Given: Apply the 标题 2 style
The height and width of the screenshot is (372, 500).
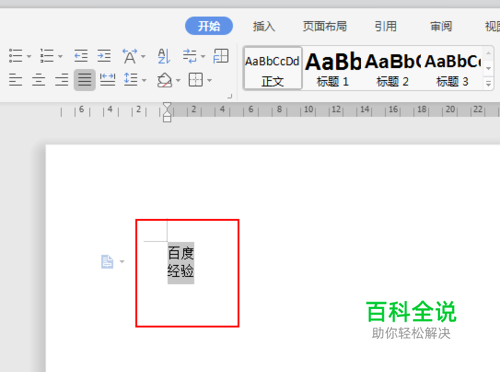Looking at the screenshot, I should pyautogui.click(x=393, y=69).
